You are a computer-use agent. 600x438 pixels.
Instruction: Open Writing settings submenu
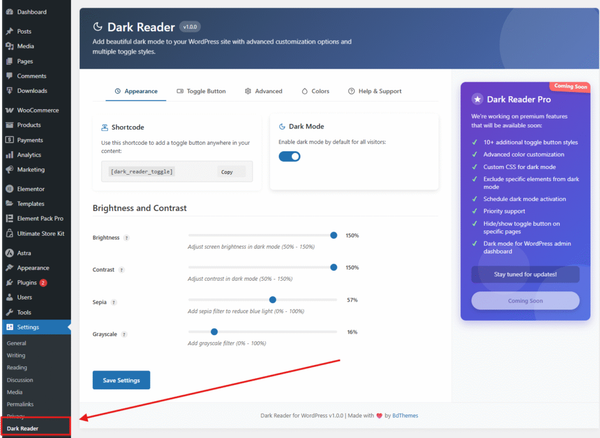point(16,355)
